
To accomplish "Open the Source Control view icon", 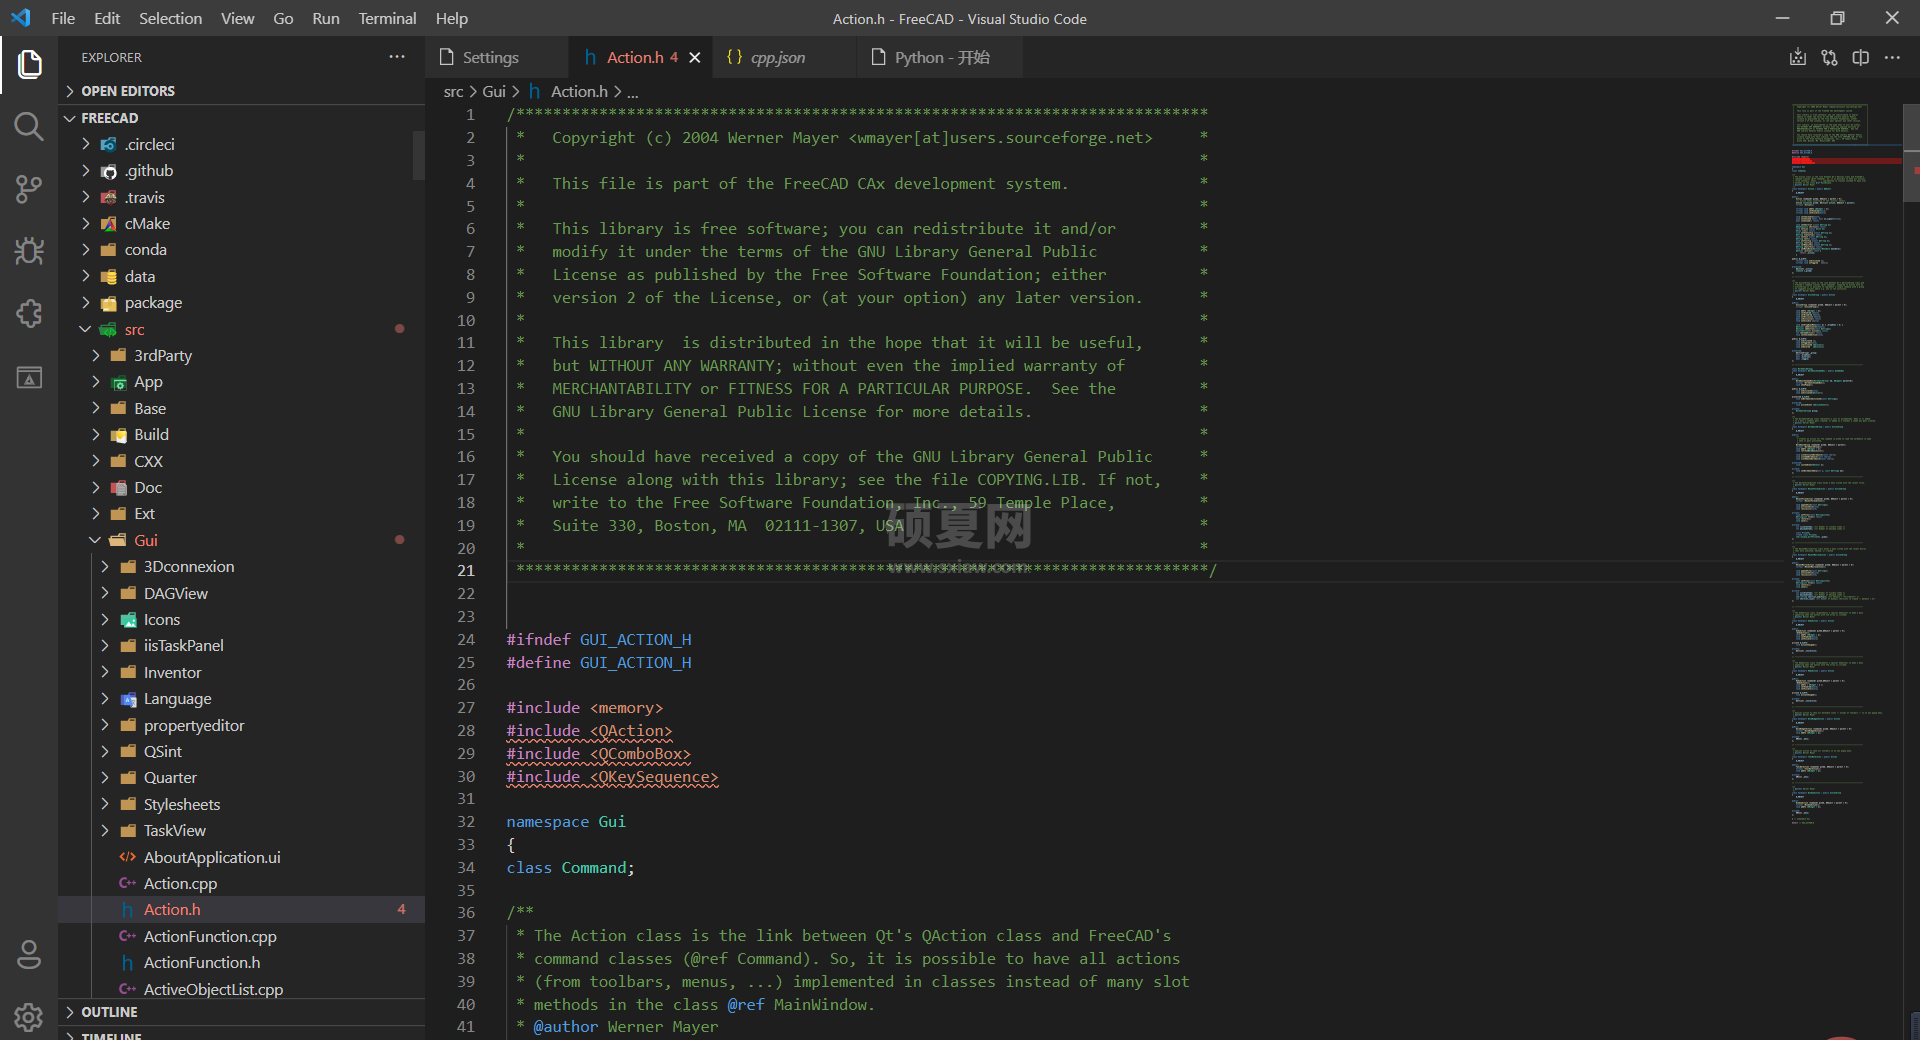I will coord(29,189).
